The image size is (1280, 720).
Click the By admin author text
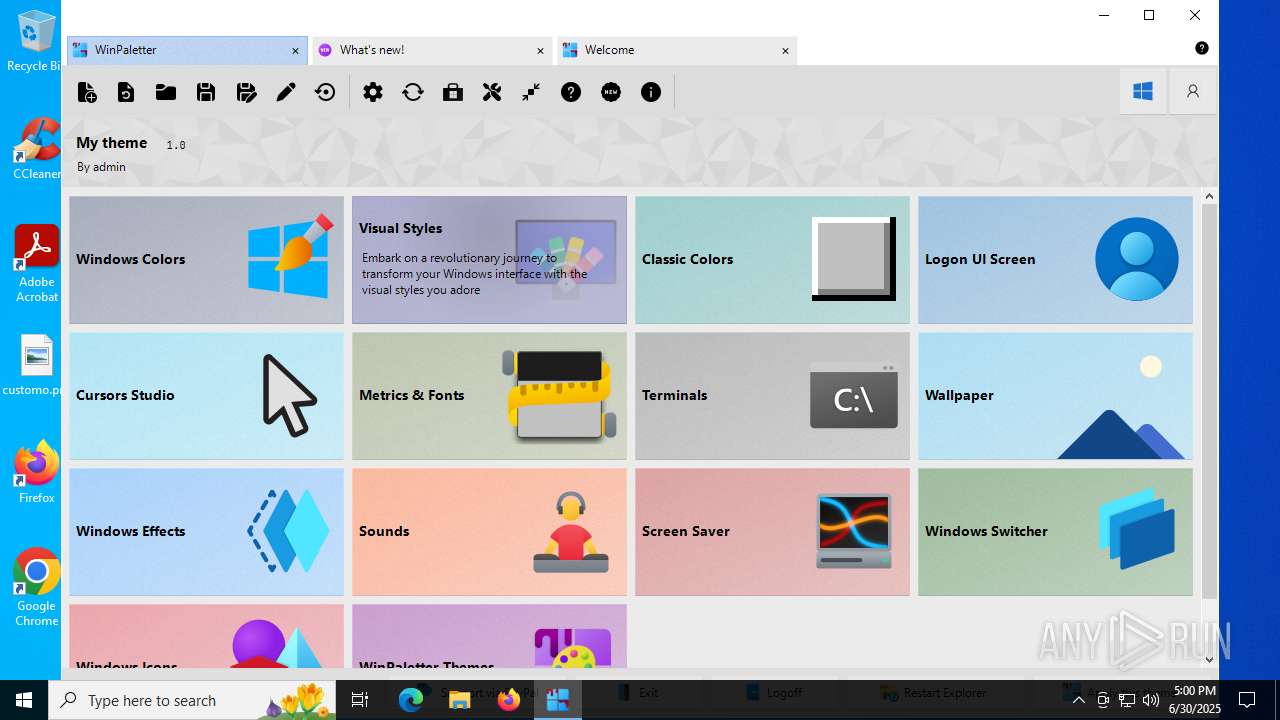101,167
